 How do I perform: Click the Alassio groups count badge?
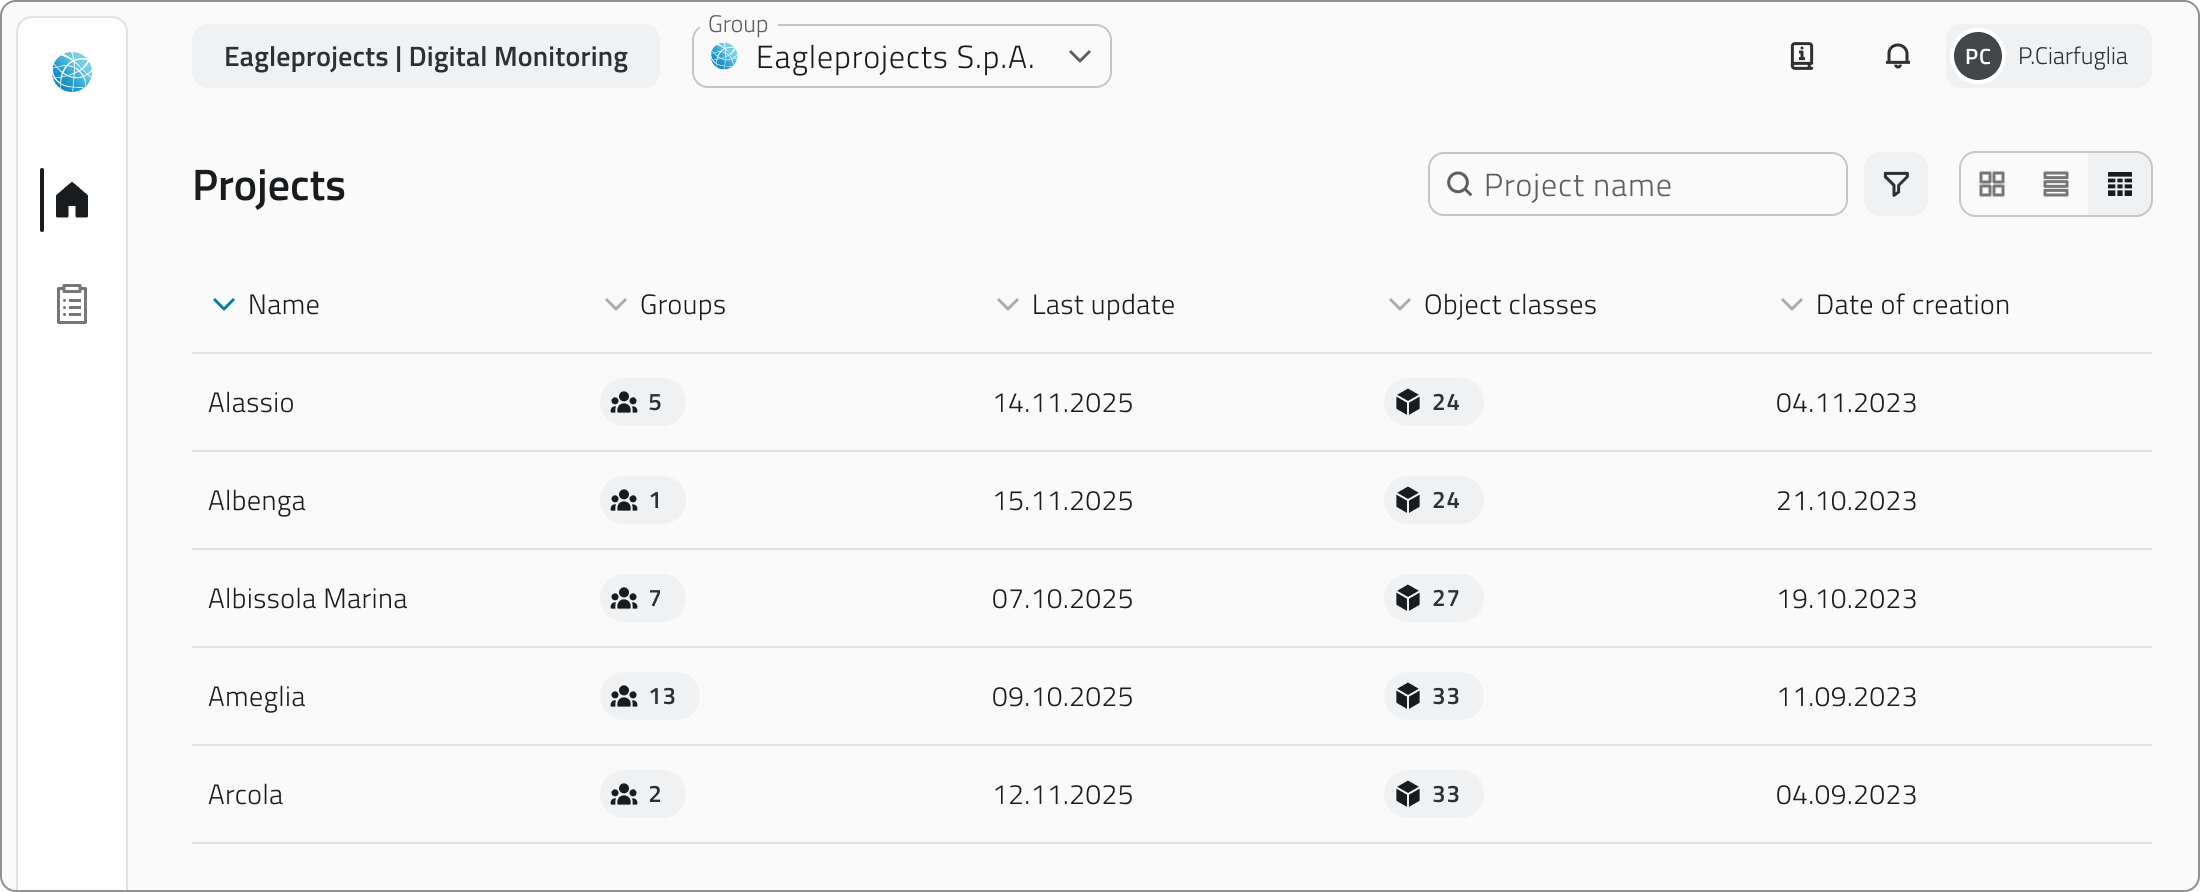click(642, 402)
